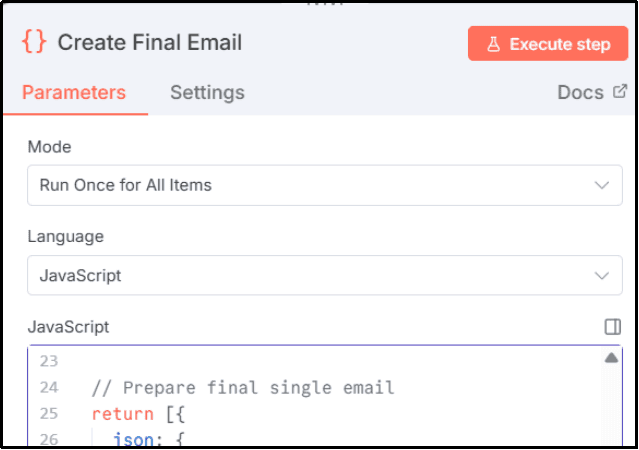Click line number 23 in the gutter
The height and width of the screenshot is (450, 639).
47,362
